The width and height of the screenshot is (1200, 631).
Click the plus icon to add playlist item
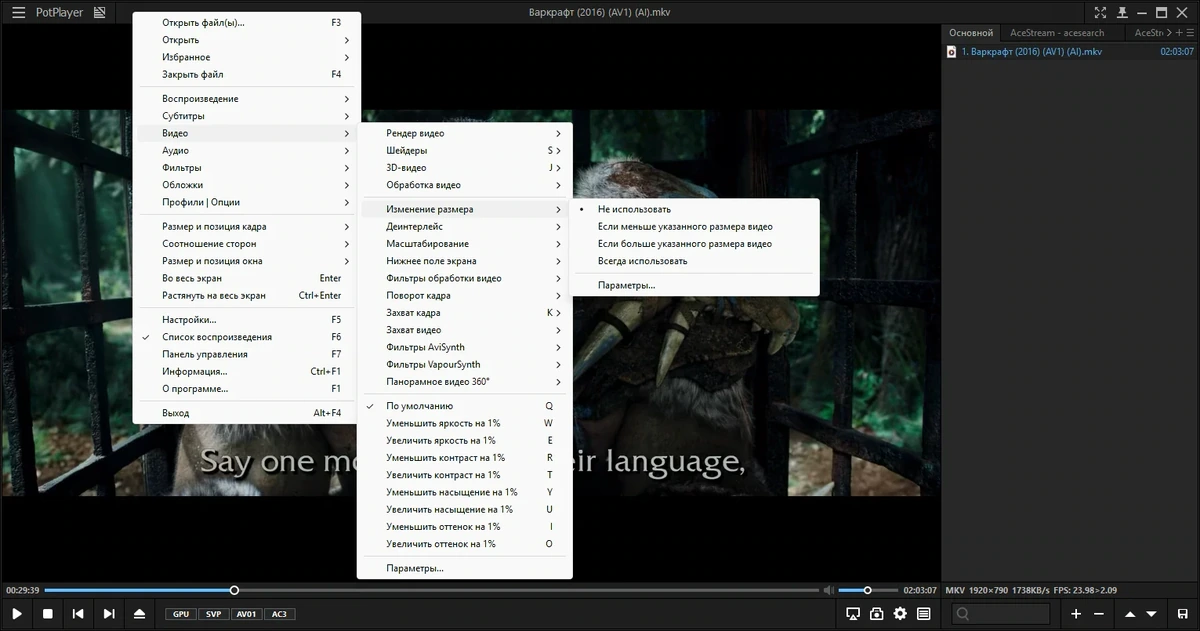click(x=1076, y=613)
